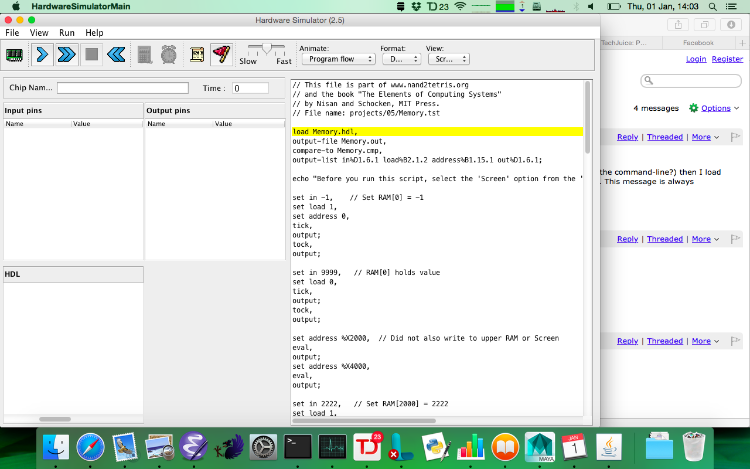Stop the simulation with the stop icon
The height and width of the screenshot is (469, 750).
tap(92, 54)
